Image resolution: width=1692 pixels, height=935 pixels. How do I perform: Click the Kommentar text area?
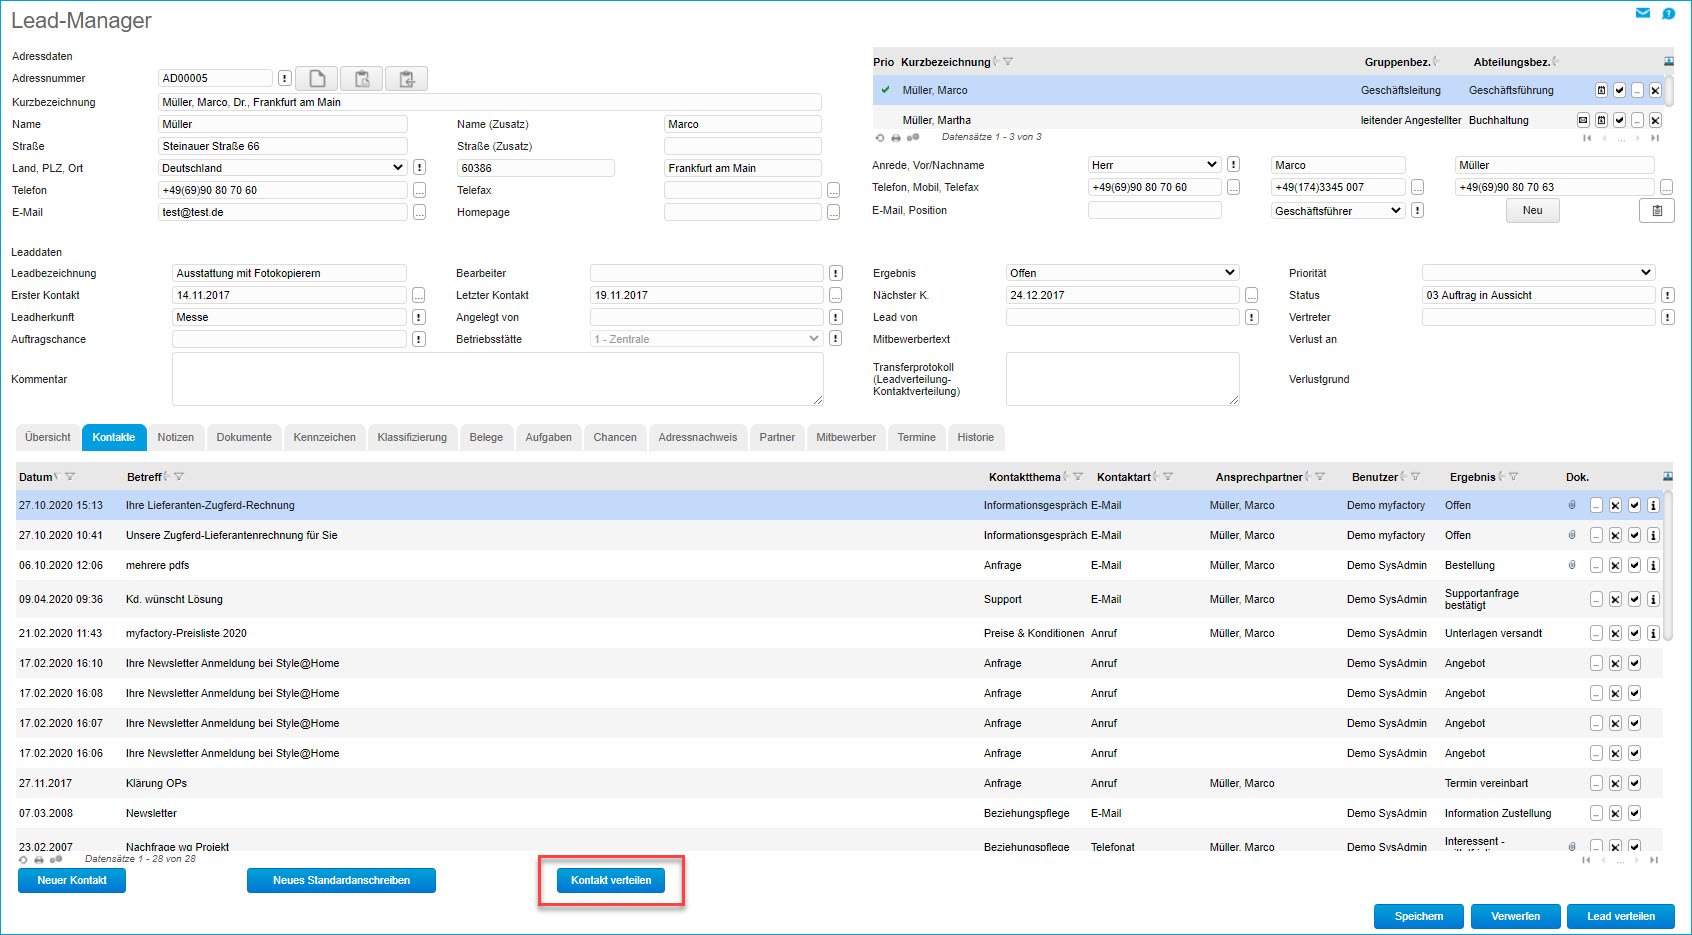[x=498, y=379]
